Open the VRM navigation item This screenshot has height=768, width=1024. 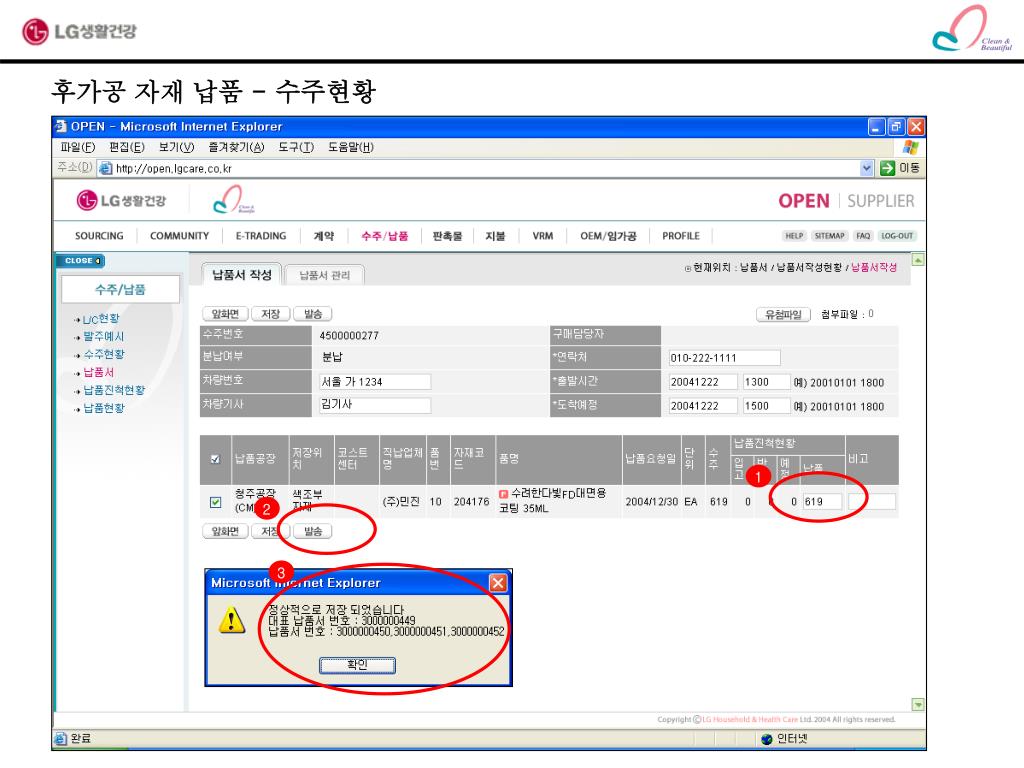coord(543,236)
